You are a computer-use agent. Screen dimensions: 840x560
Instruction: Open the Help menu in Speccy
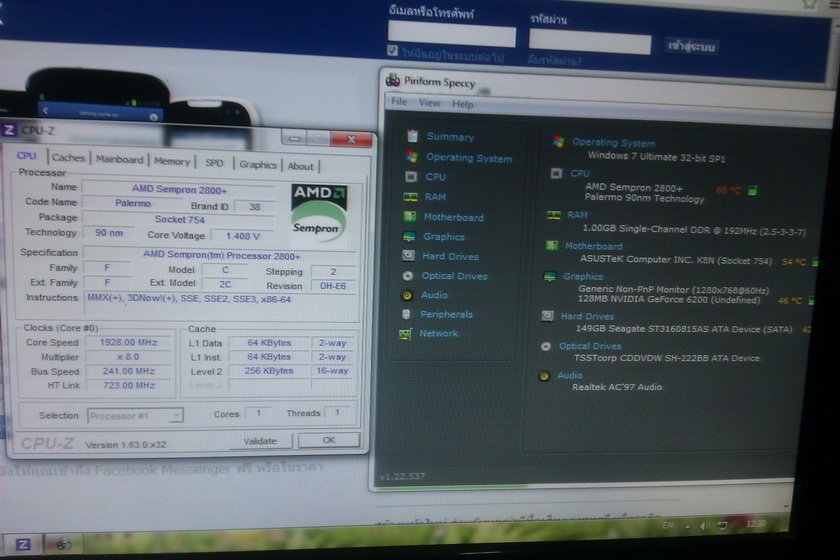462,104
